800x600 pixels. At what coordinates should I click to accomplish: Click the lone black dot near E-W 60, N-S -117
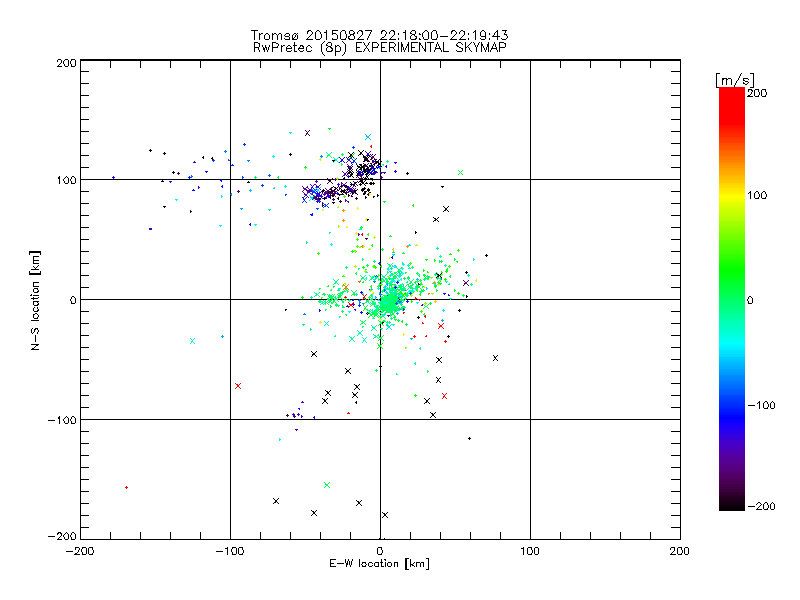click(x=469, y=438)
